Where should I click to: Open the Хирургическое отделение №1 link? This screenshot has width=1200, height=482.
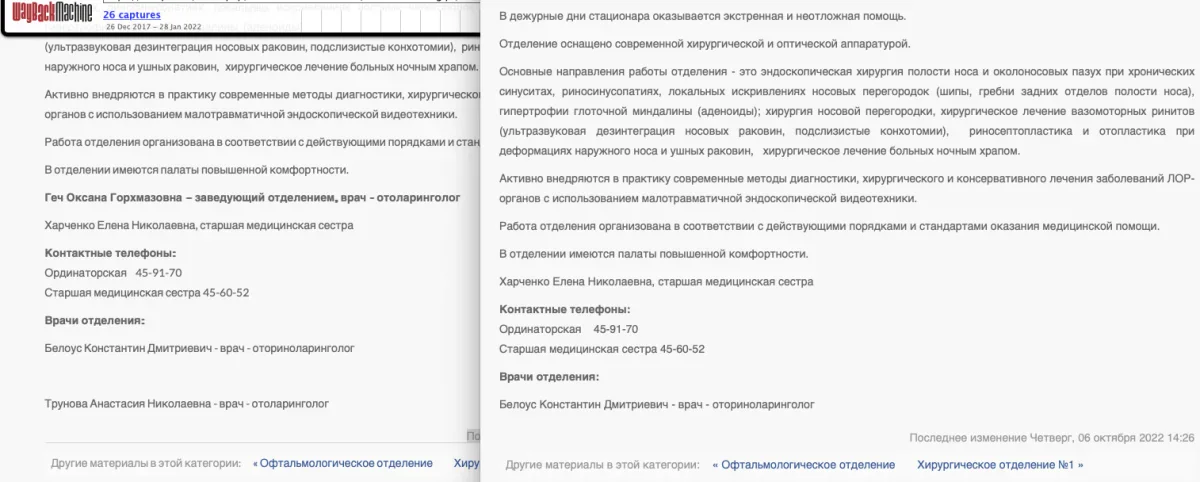pyautogui.click(x=1000, y=465)
